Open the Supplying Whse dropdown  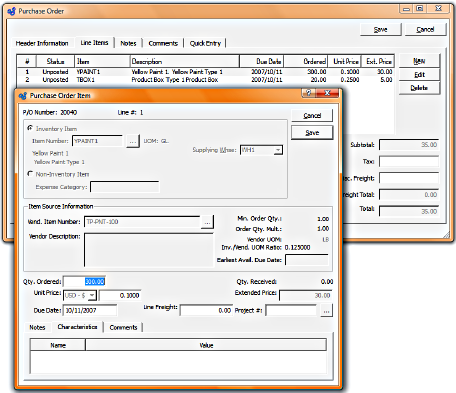coord(278,150)
